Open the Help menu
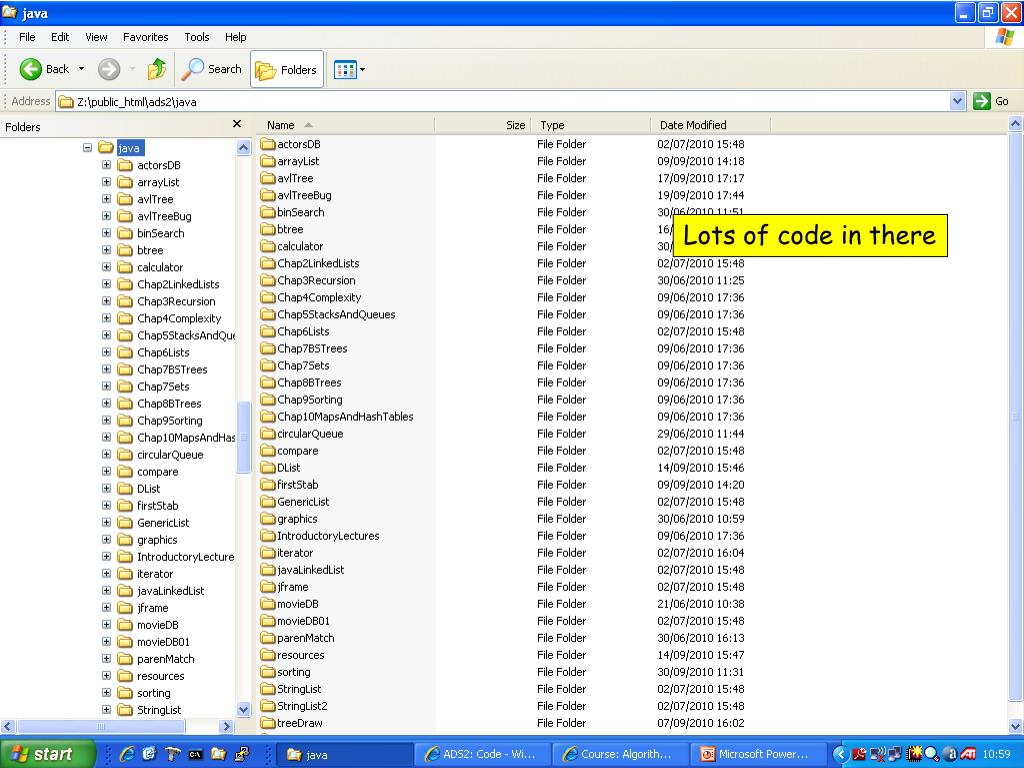The width and height of the screenshot is (1024, 768). (236, 37)
